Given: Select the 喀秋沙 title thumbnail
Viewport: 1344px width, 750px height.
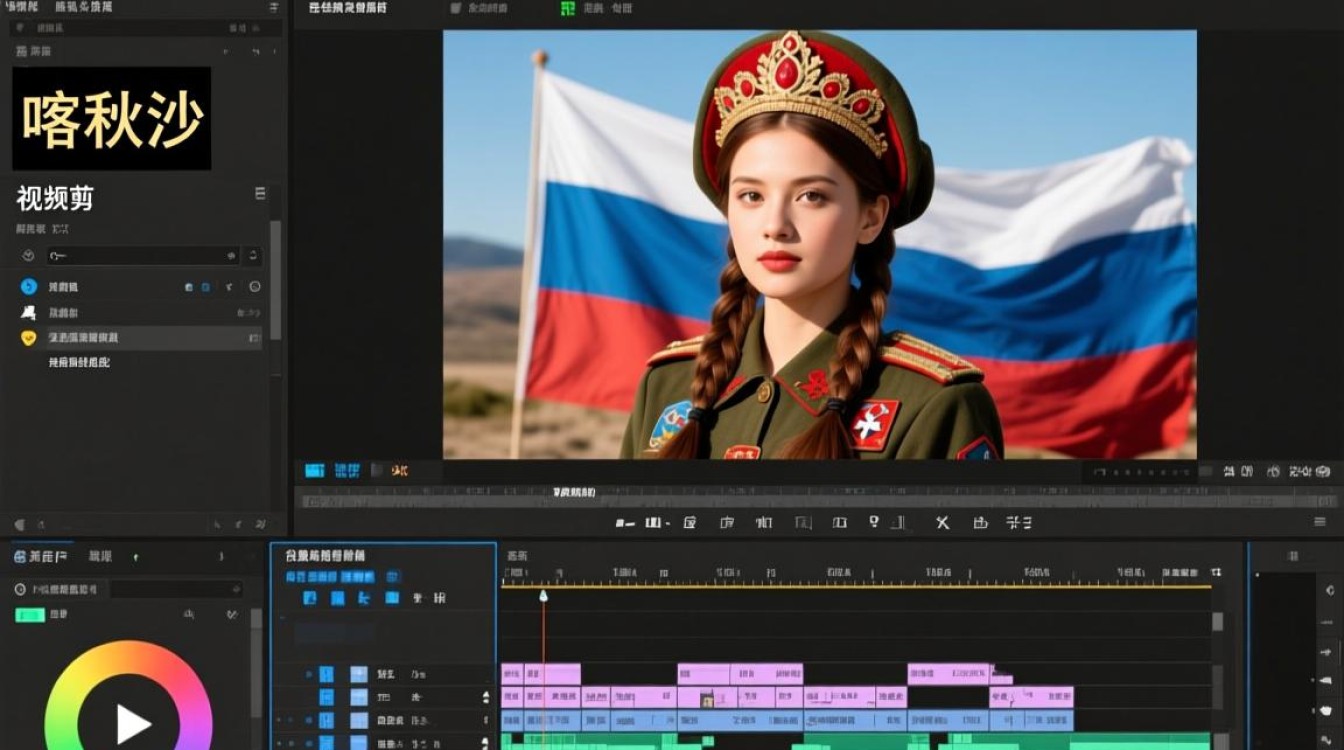Looking at the screenshot, I should [111, 118].
